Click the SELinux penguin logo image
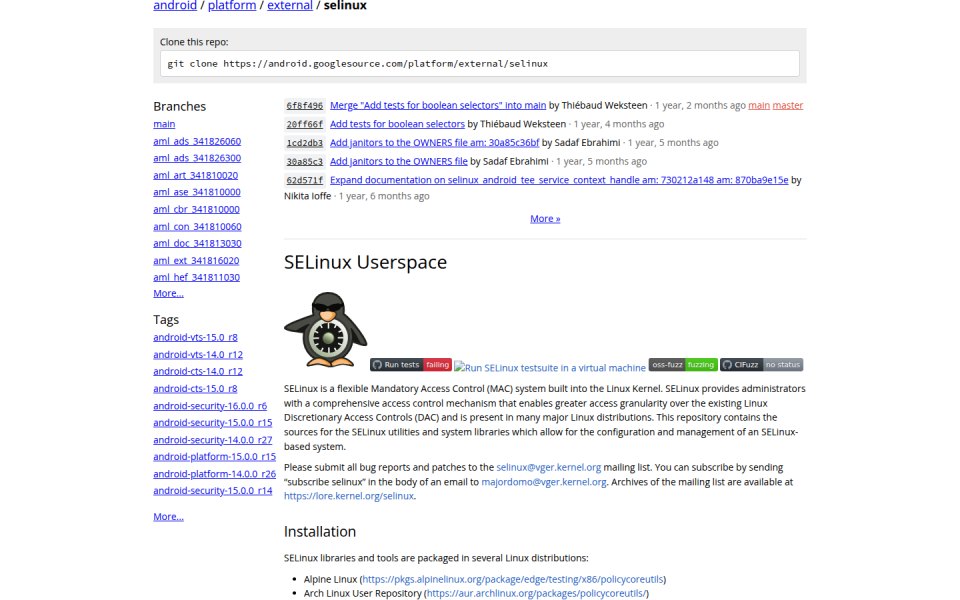 tap(326, 329)
